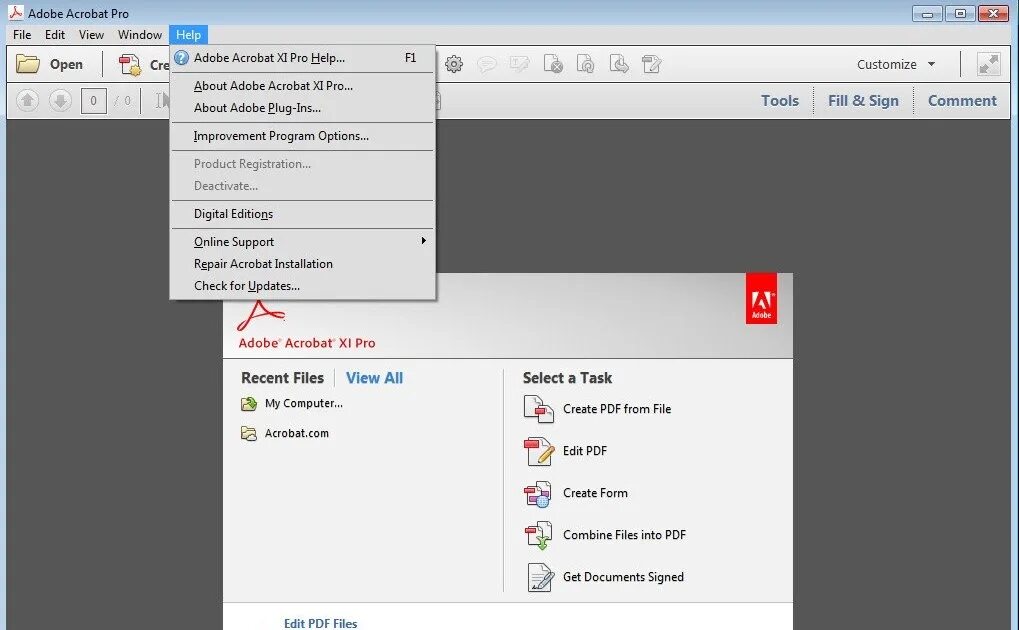The width and height of the screenshot is (1019, 630).
Task: Select Check for Updates
Action: (302, 285)
